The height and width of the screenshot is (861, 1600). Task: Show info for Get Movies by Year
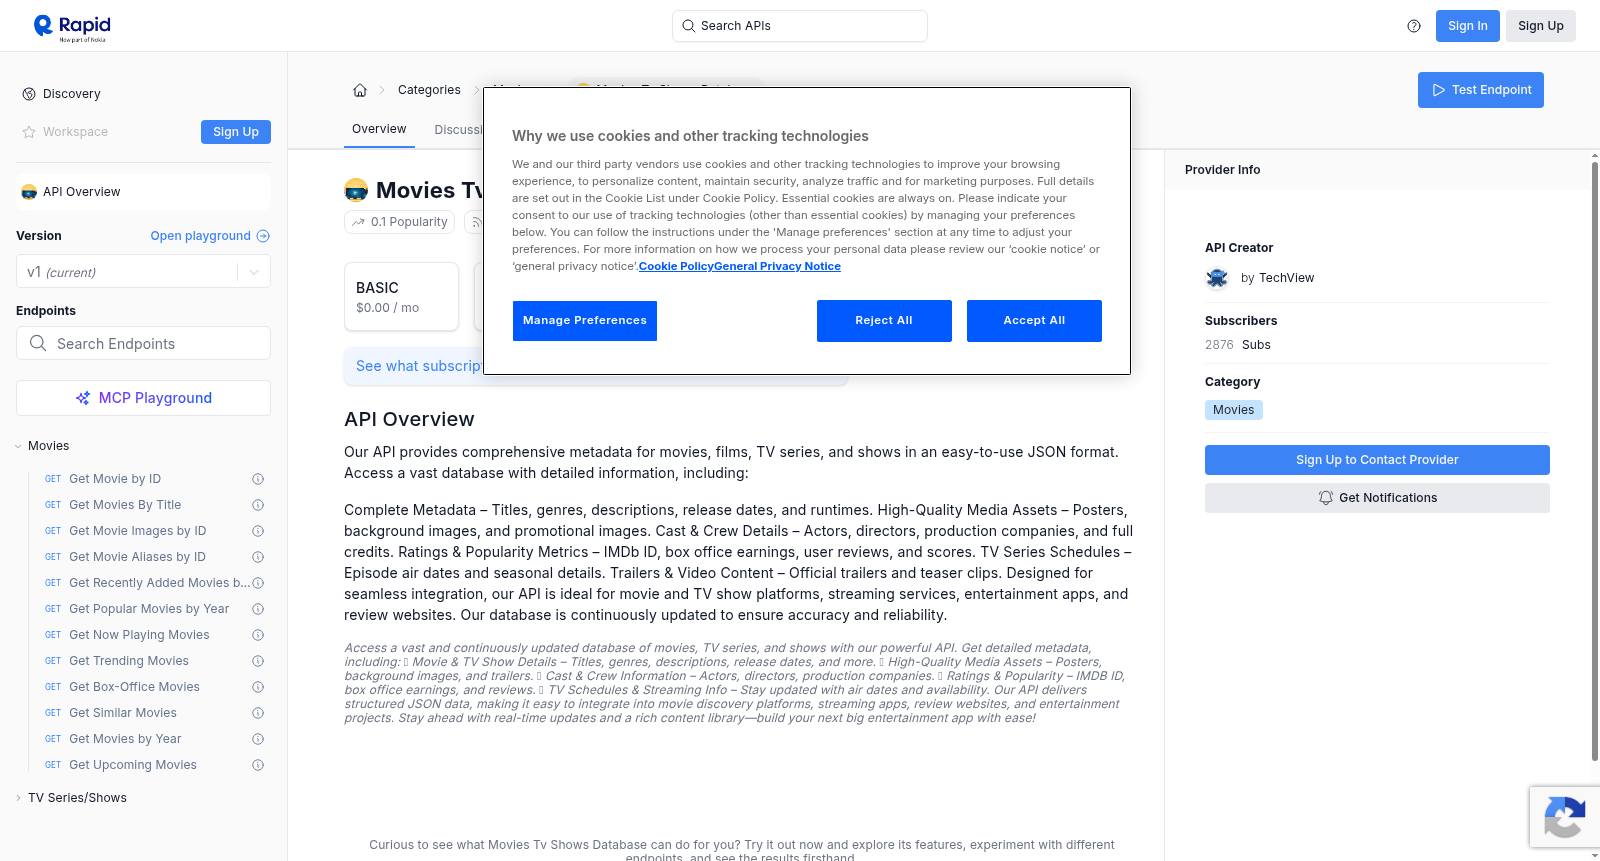click(258, 739)
